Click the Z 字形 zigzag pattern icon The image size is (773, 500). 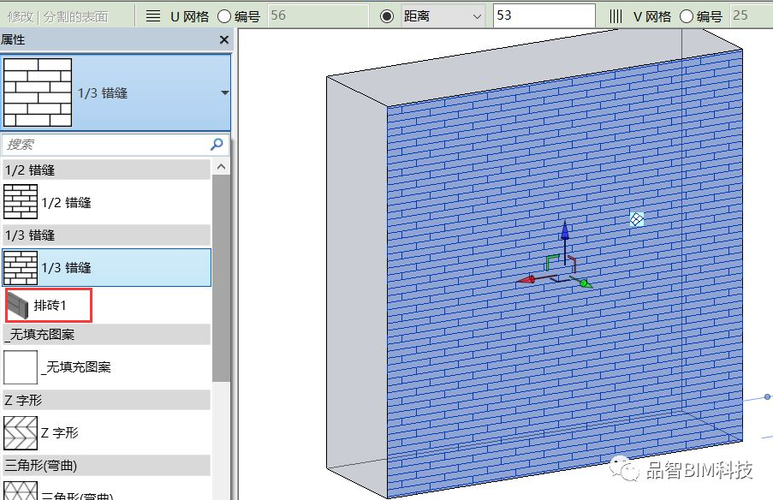tap(20, 433)
